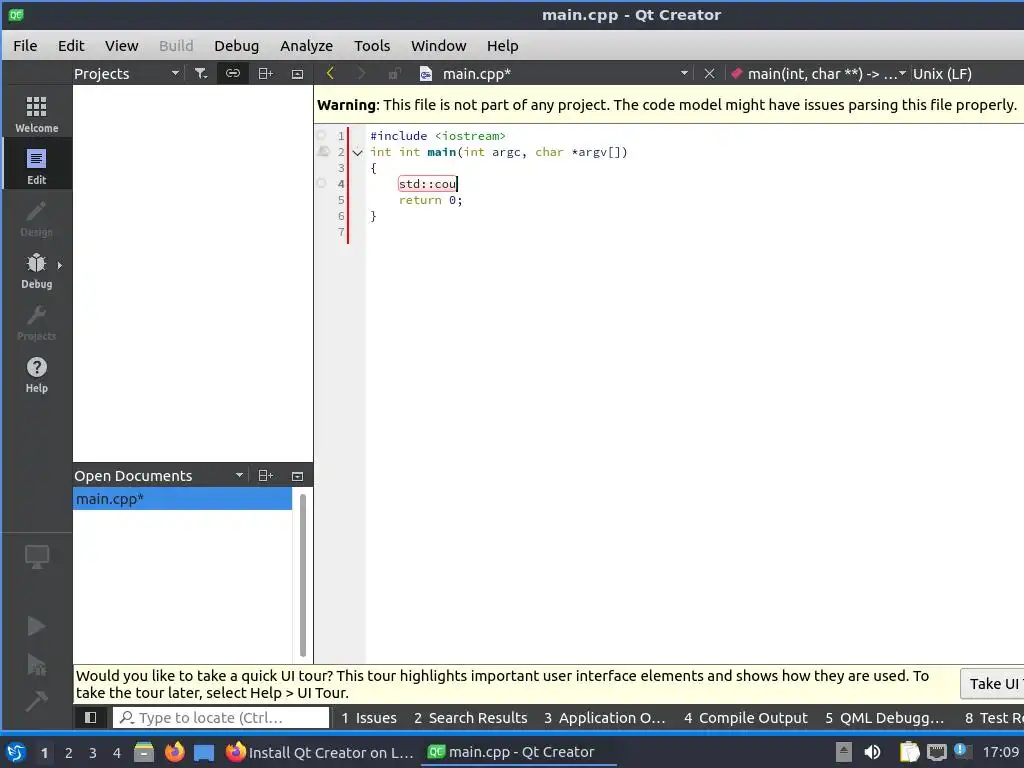
Task: Select main.cpp* in Open Documents
Action: [182, 499]
